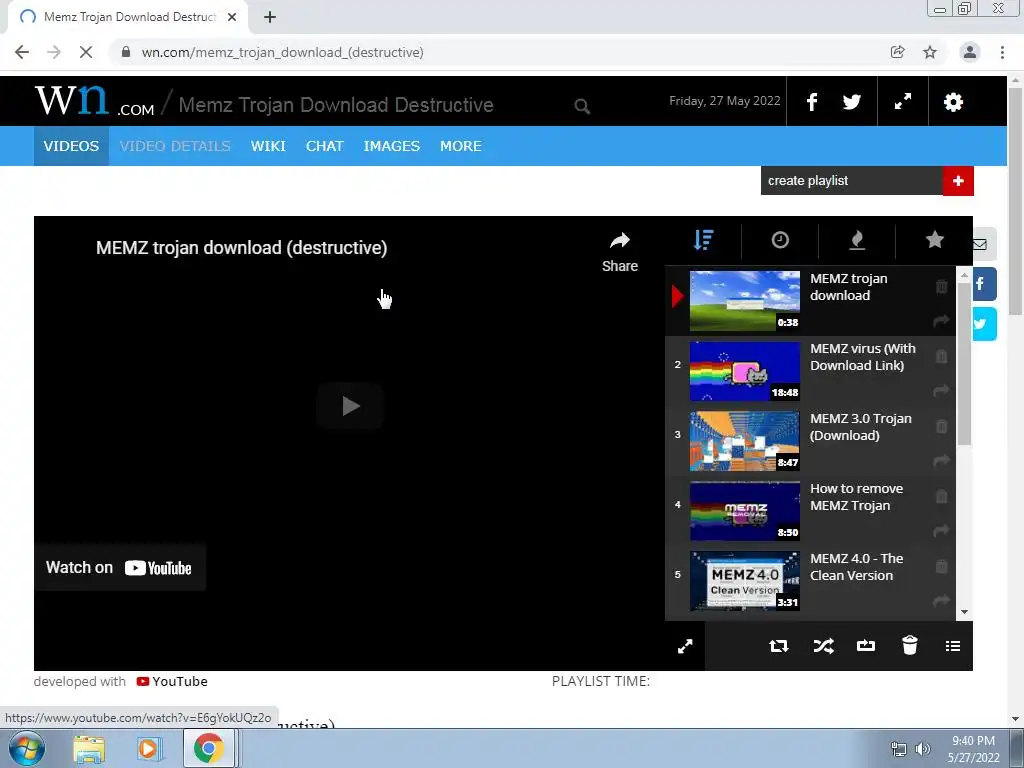The width and height of the screenshot is (1024, 768).
Task: Stop page loading with the X button
Action: tap(86, 52)
